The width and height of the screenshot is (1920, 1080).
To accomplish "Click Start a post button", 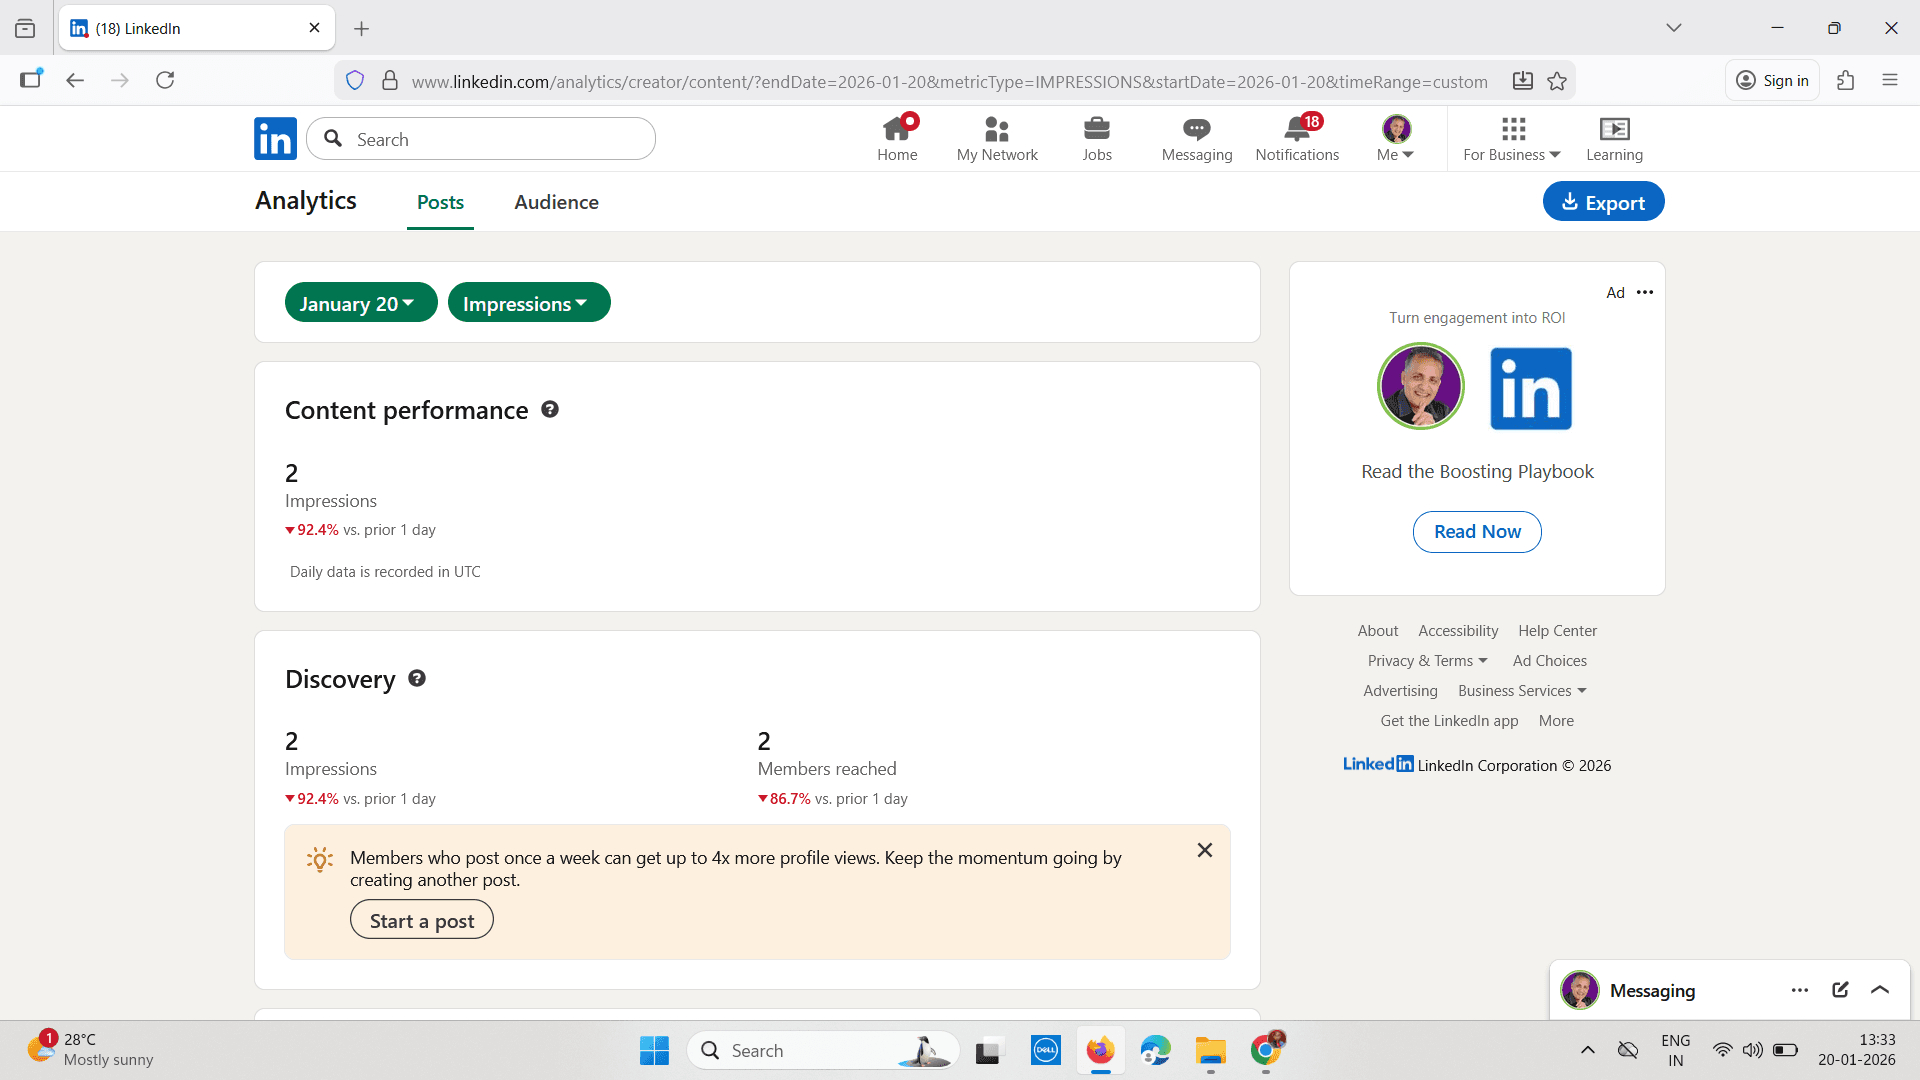I will pyautogui.click(x=422, y=920).
